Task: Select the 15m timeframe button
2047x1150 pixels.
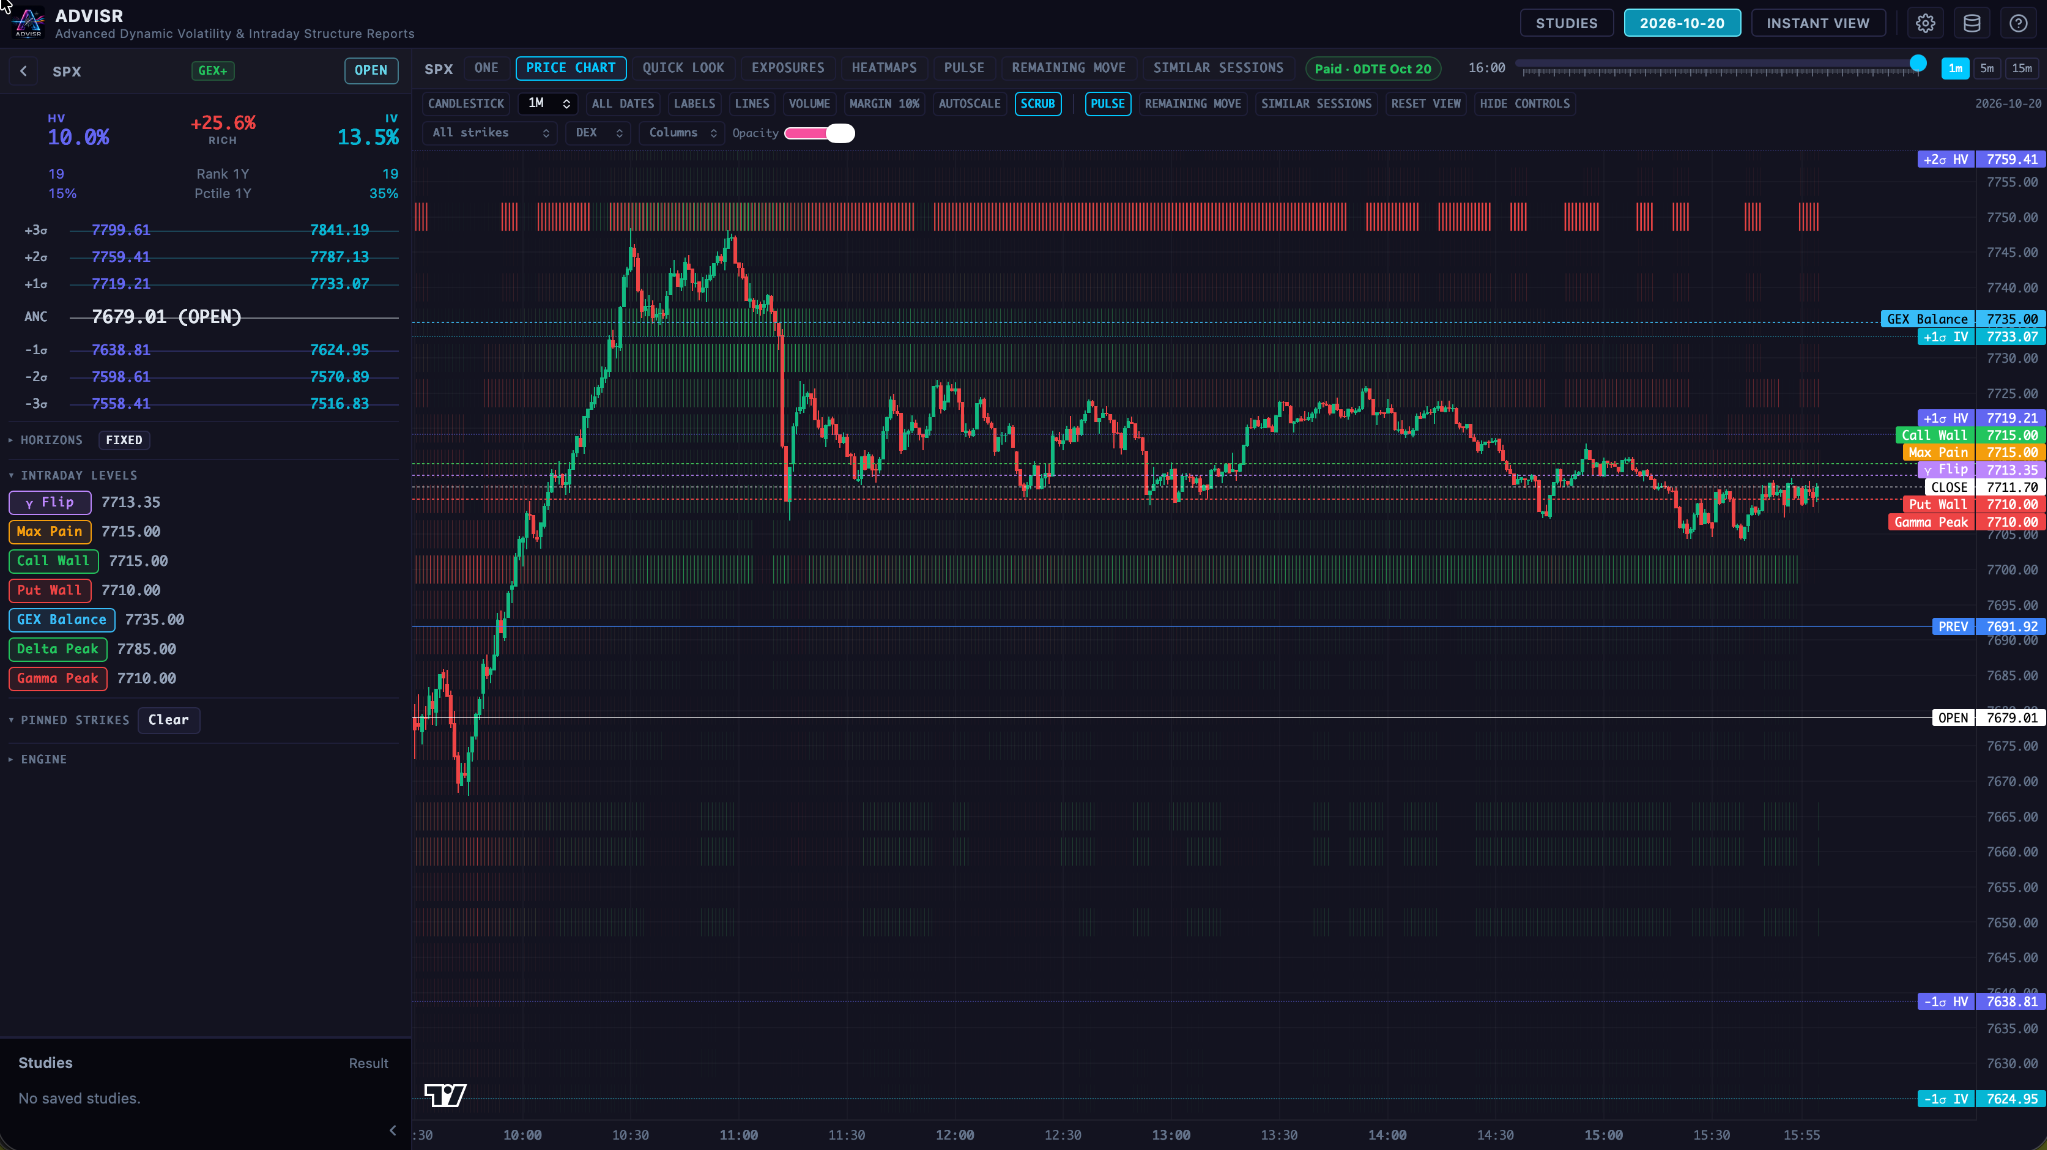Action: pos(2022,68)
